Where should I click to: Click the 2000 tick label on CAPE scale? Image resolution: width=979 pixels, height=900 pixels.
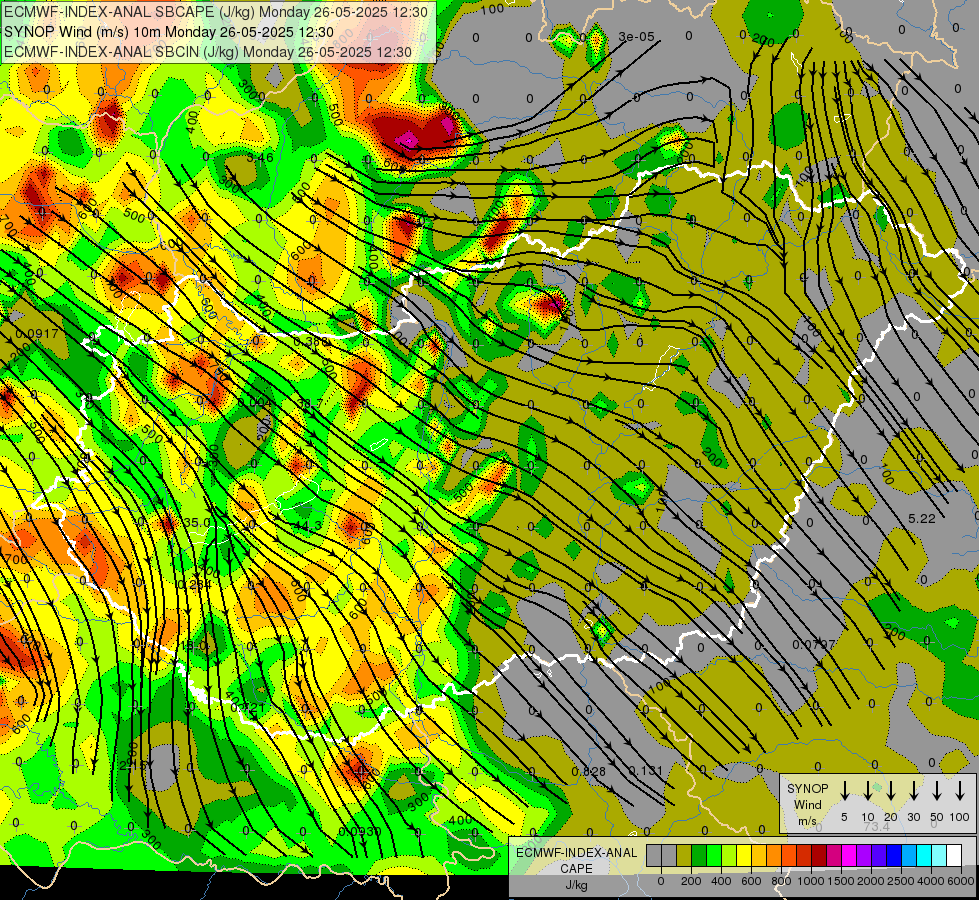click(x=872, y=881)
